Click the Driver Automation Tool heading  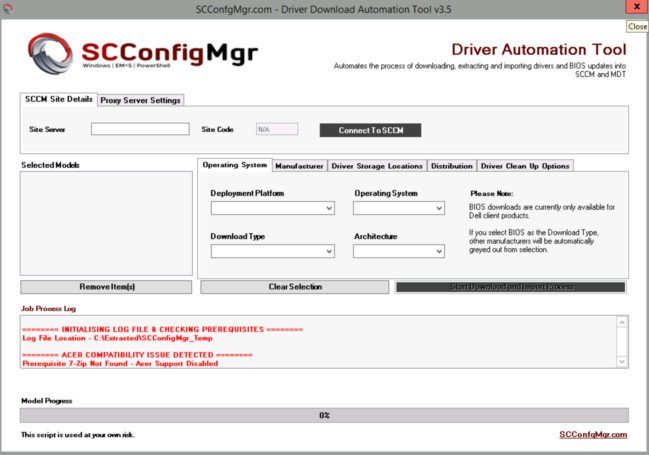[538, 49]
